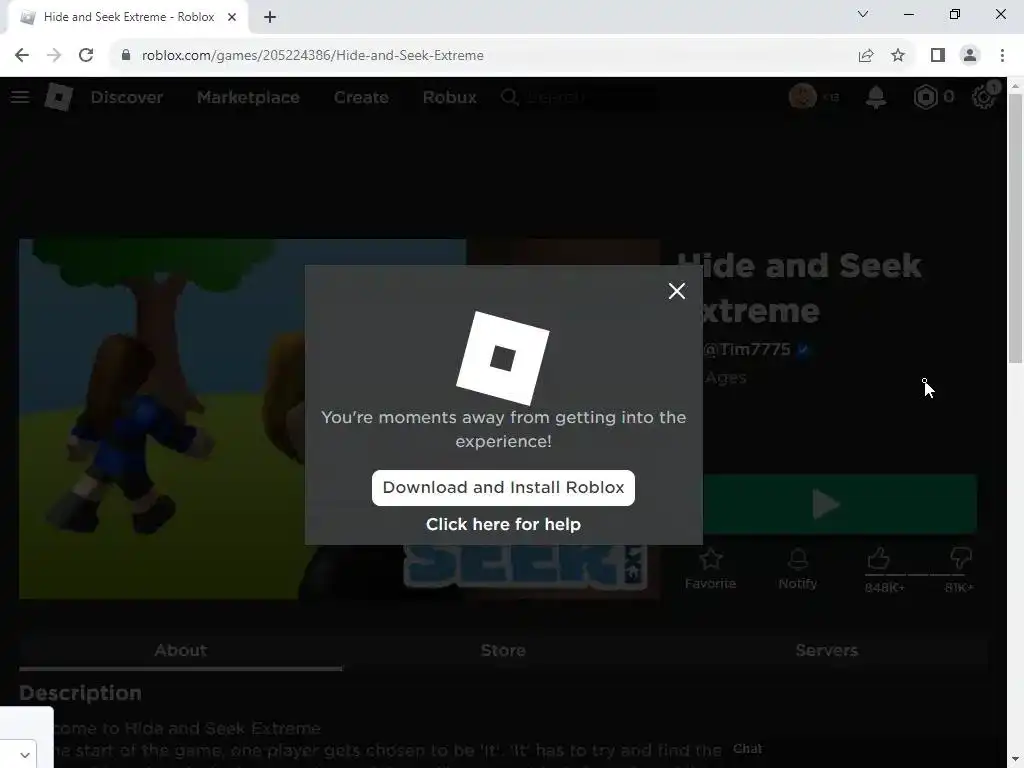This screenshot has width=1024, height=768.
Task: Click the Roblox logo in the dialog
Action: pos(503,358)
